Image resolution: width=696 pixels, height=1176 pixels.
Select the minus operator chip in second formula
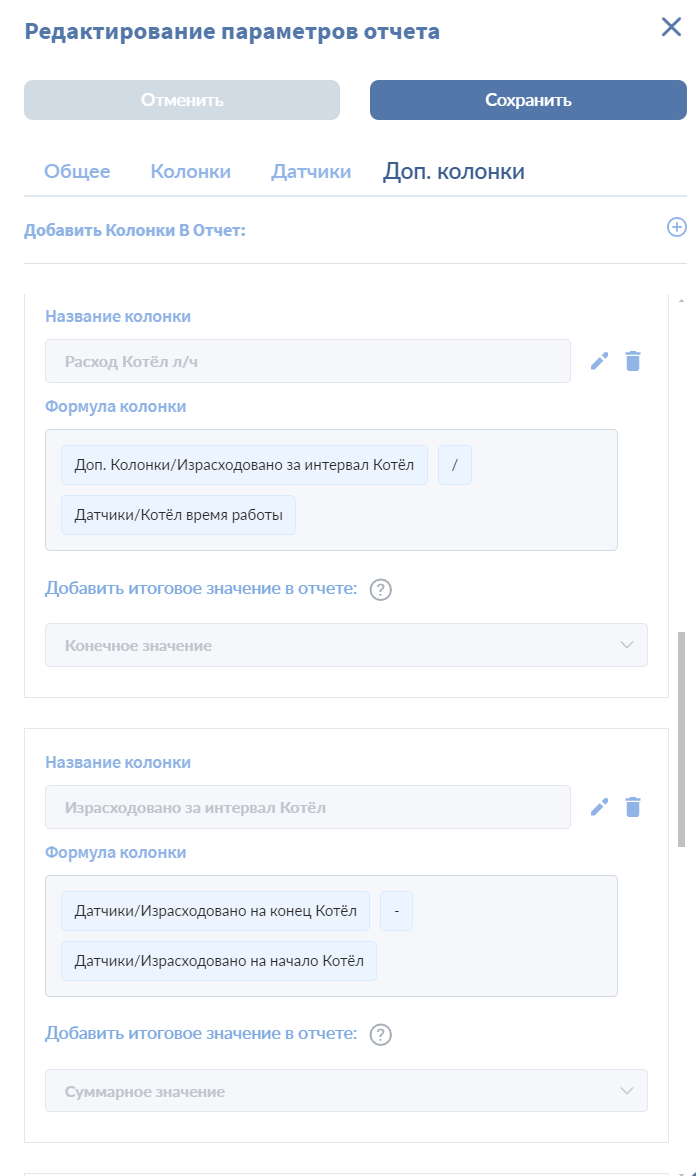pos(396,910)
